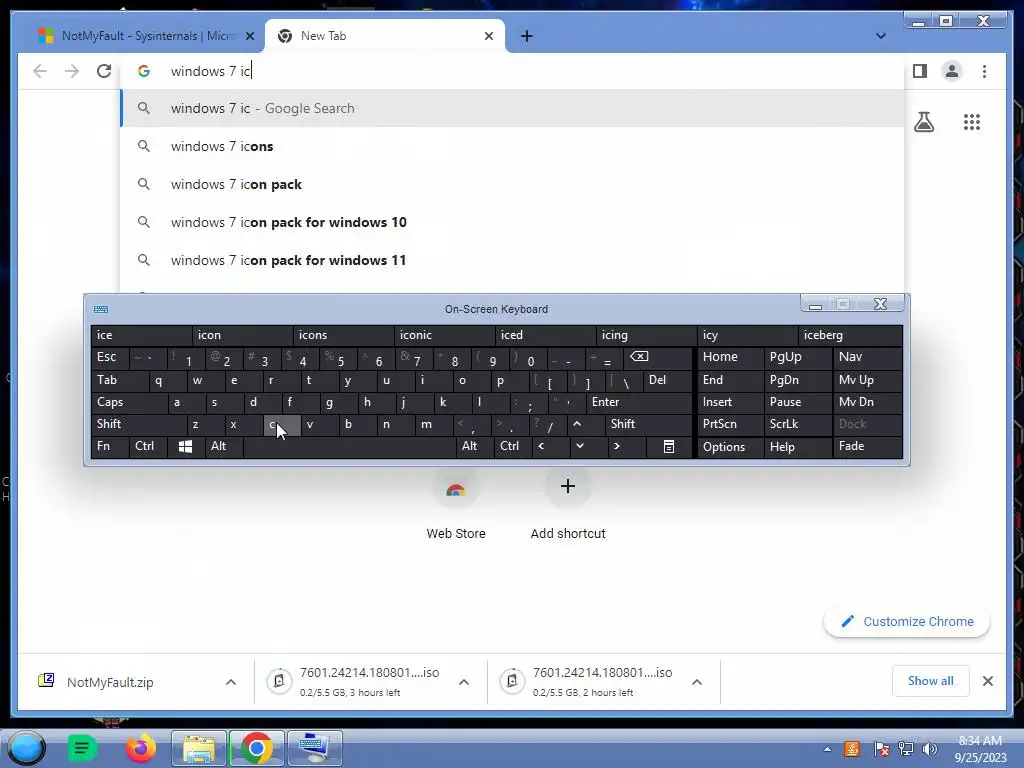
Task: Open Chrome side panel icon
Action: (x=920, y=71)
